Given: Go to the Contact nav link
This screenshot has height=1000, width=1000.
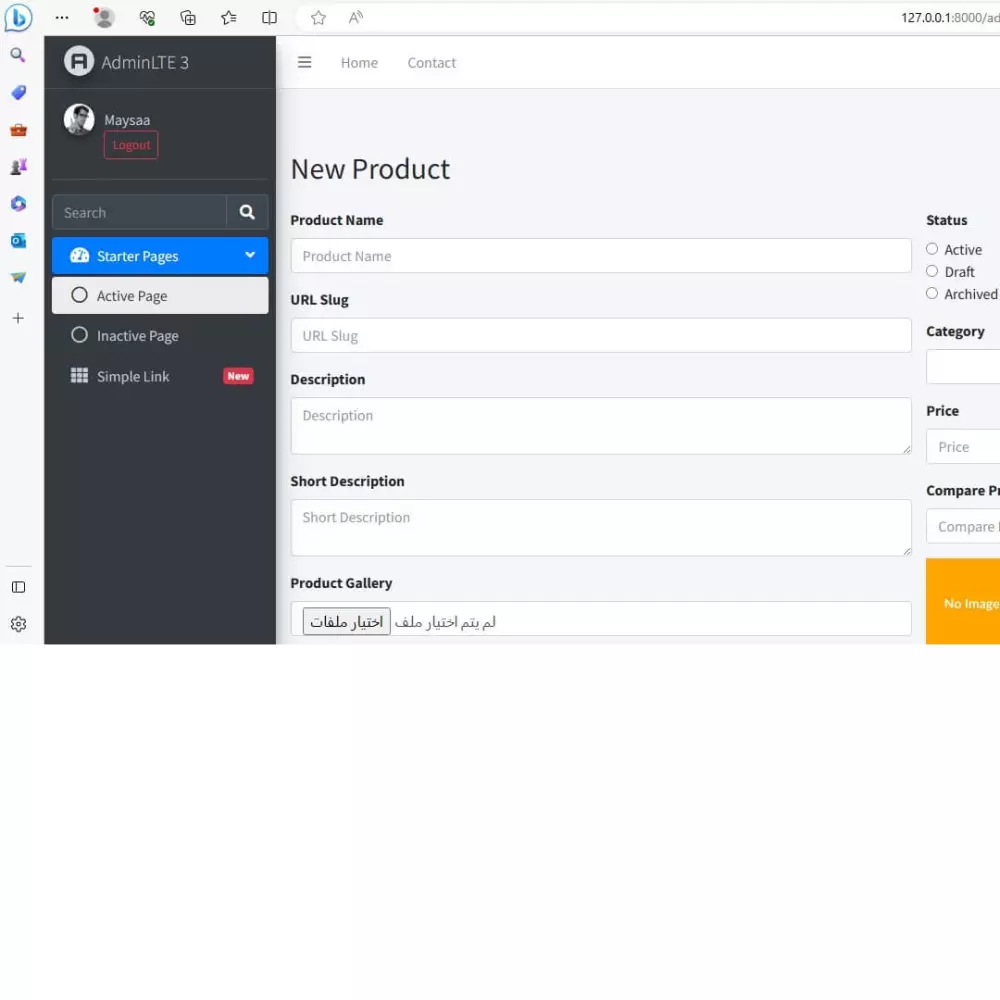Looking at the screenshot, I should pyautogui.click(x=432, y=62).
